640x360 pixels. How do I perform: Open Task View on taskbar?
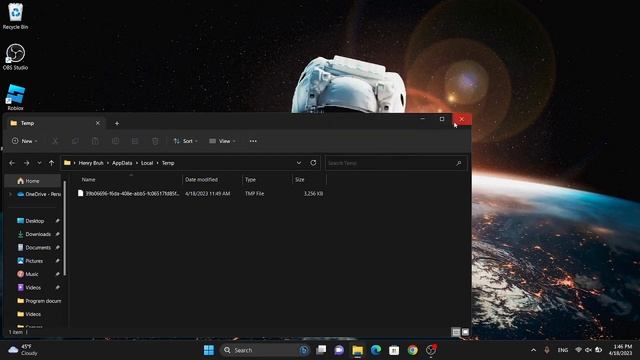tap(321, 350)
